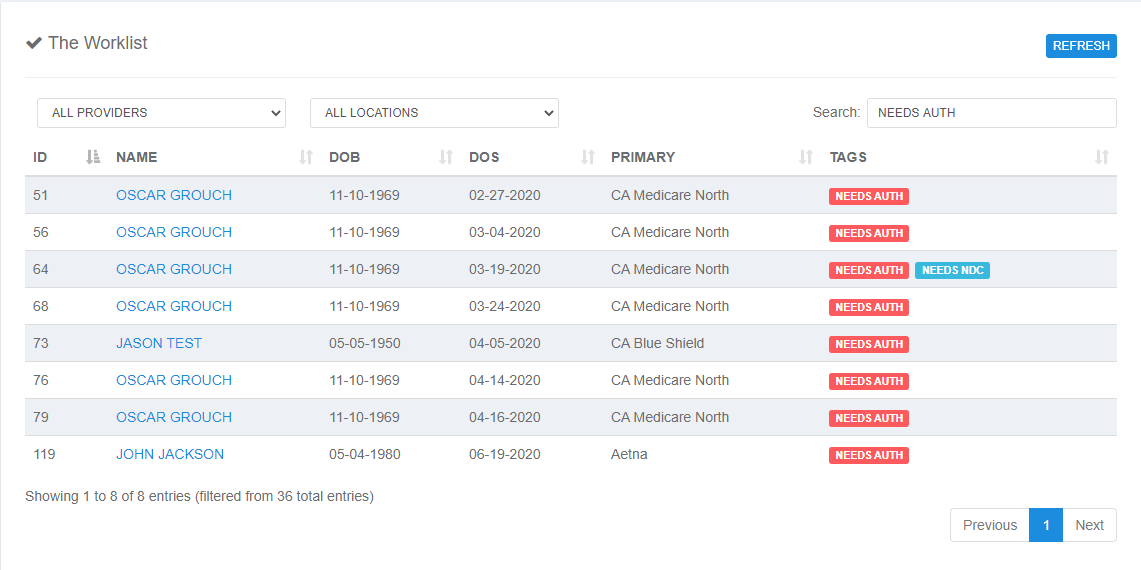1141x570 pixels.
Task: Sort by DOS column sort icon
Action: (x=588, y=157)
